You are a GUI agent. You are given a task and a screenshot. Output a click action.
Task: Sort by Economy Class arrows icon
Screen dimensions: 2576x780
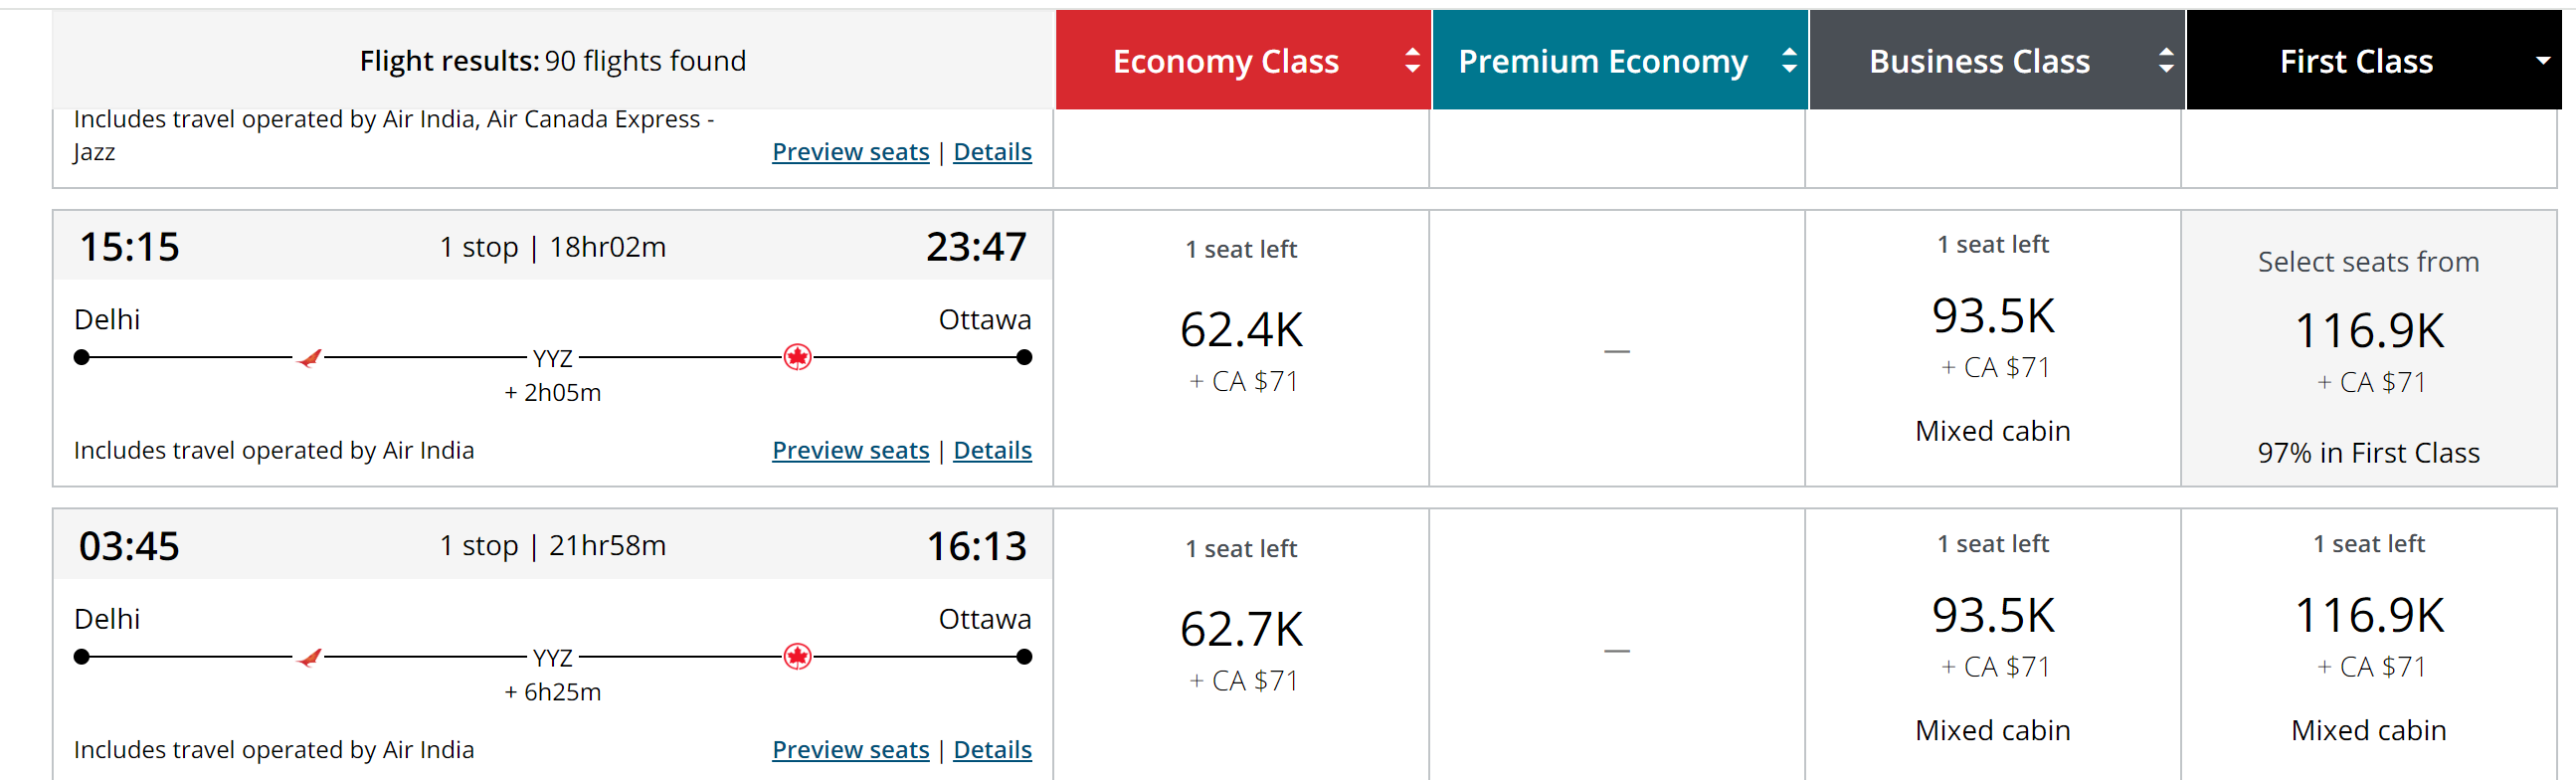1411,61
